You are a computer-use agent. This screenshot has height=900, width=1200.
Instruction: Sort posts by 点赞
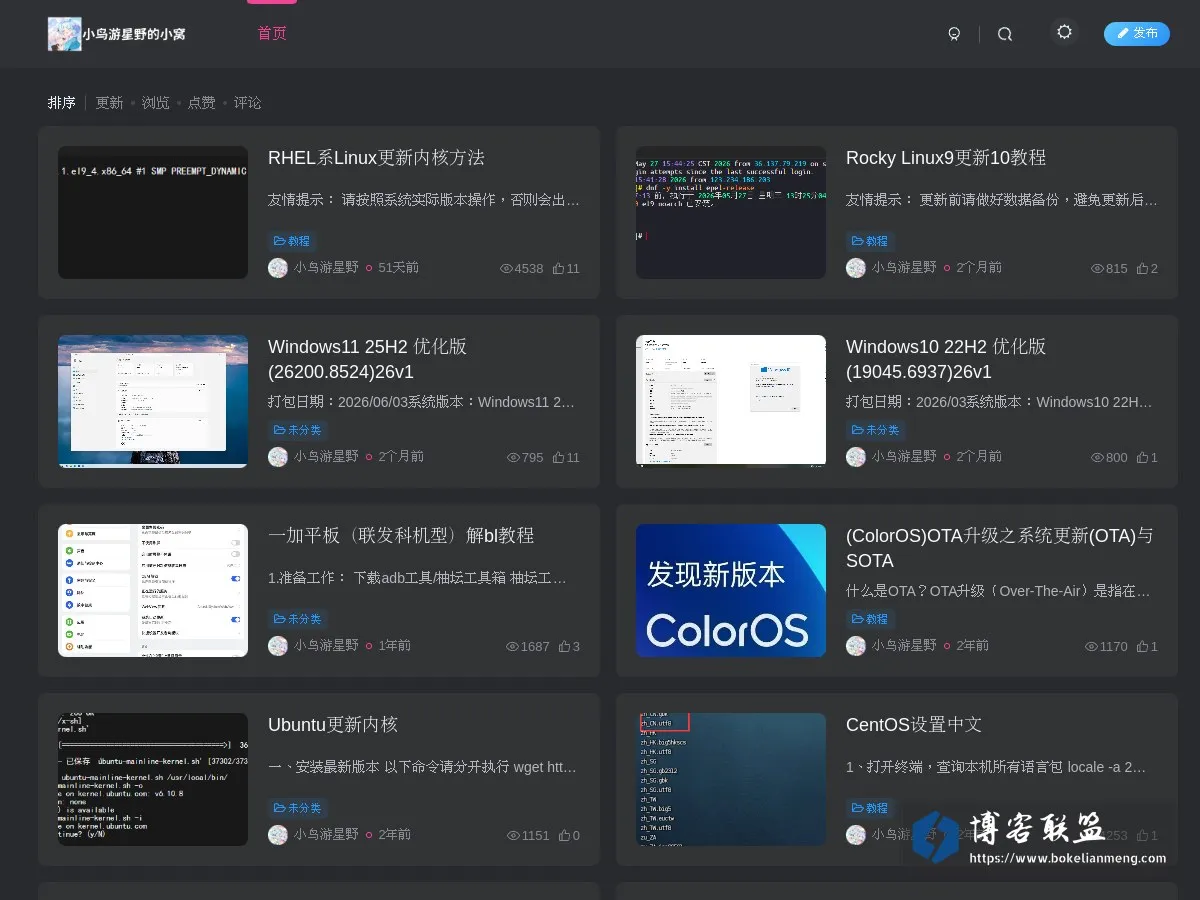coord(201,103)
